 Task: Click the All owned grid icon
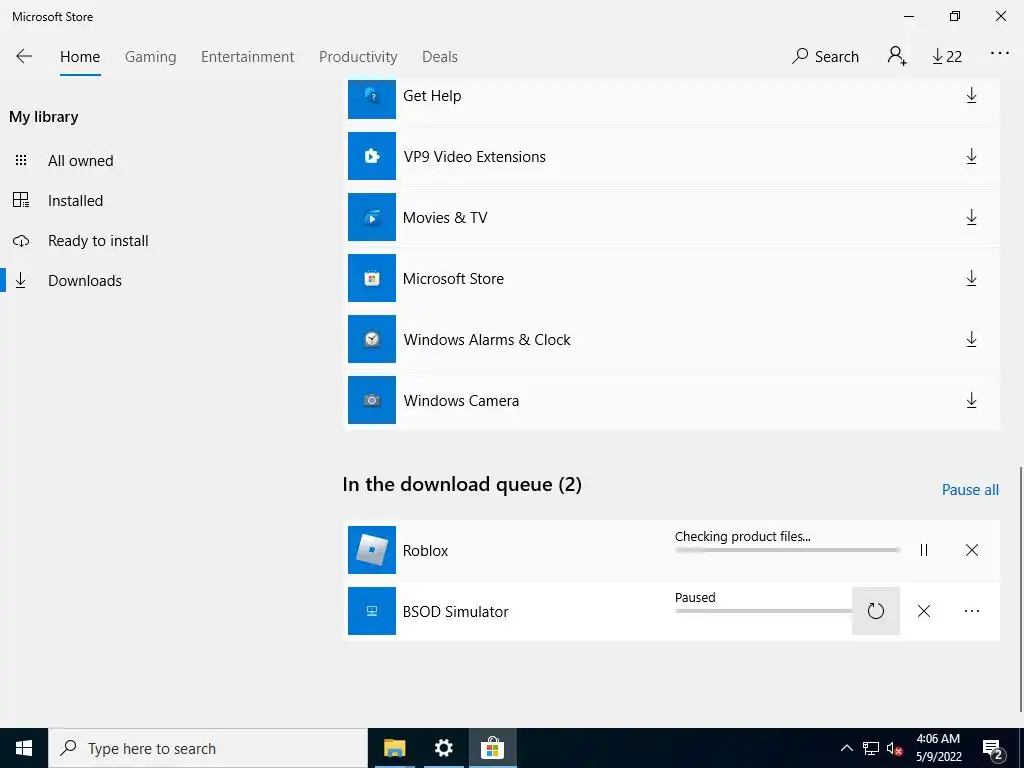[x=21, y=161]
